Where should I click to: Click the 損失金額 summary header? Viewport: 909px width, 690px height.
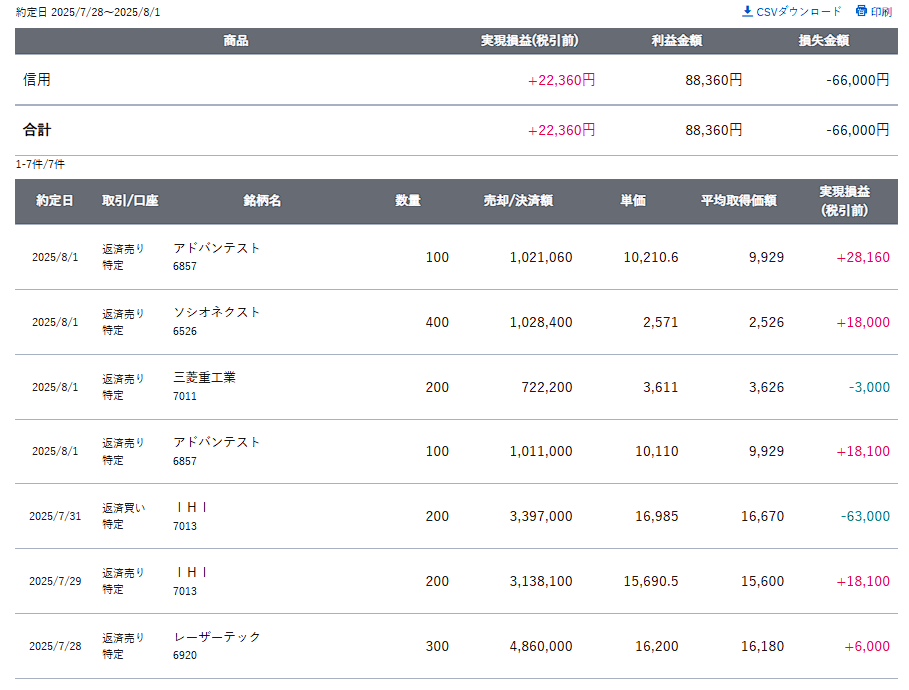(x=824, y=41)
